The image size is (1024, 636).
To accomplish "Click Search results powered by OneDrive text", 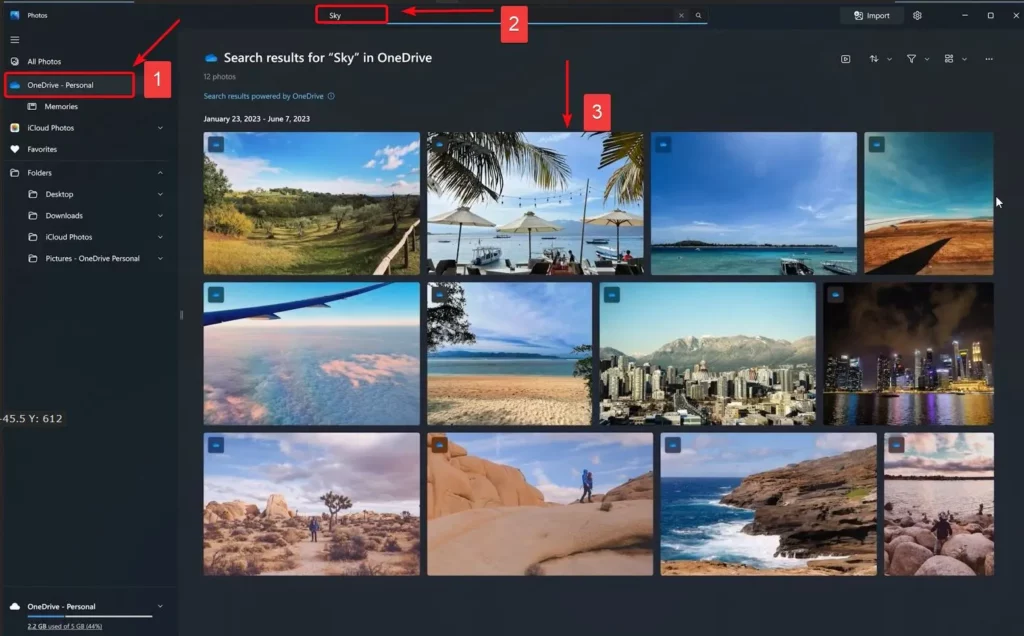I will [x=263, y=96].
